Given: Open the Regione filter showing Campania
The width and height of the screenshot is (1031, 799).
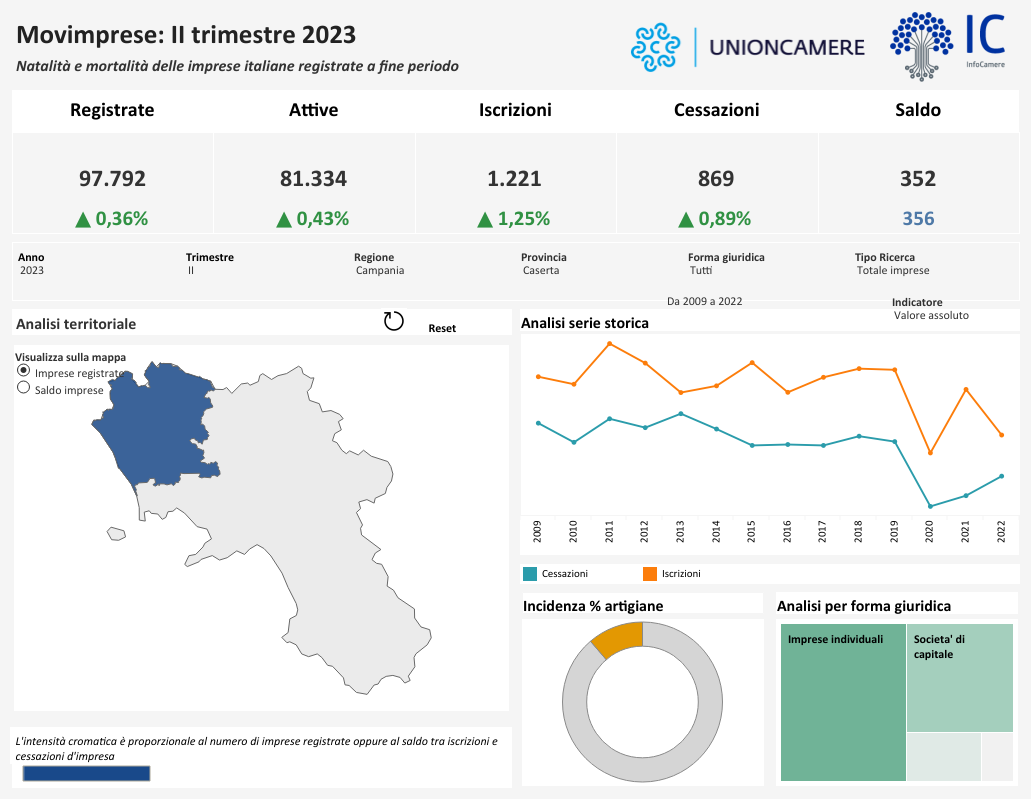Looking at the screenshot, I should point(379,270).
